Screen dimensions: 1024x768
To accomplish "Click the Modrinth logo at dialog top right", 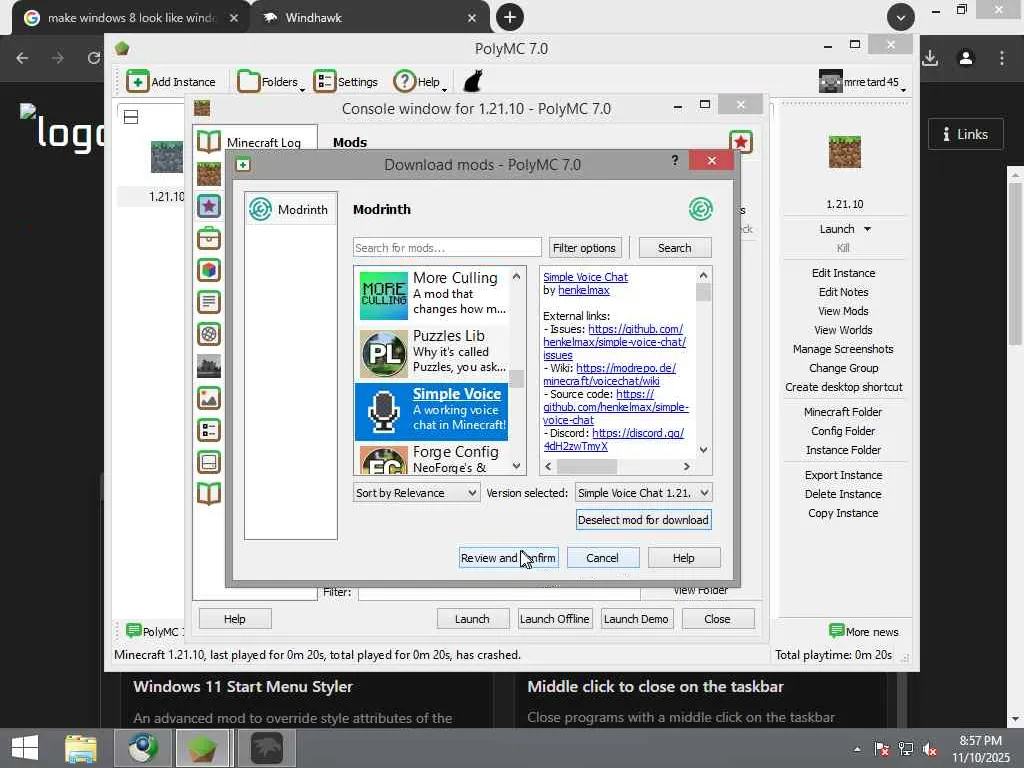I will (x=701, y=209).
